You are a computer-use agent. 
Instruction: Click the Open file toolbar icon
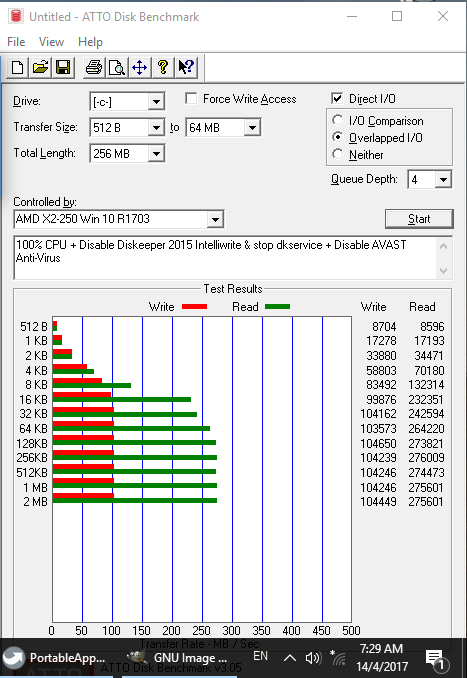point(41,68)
